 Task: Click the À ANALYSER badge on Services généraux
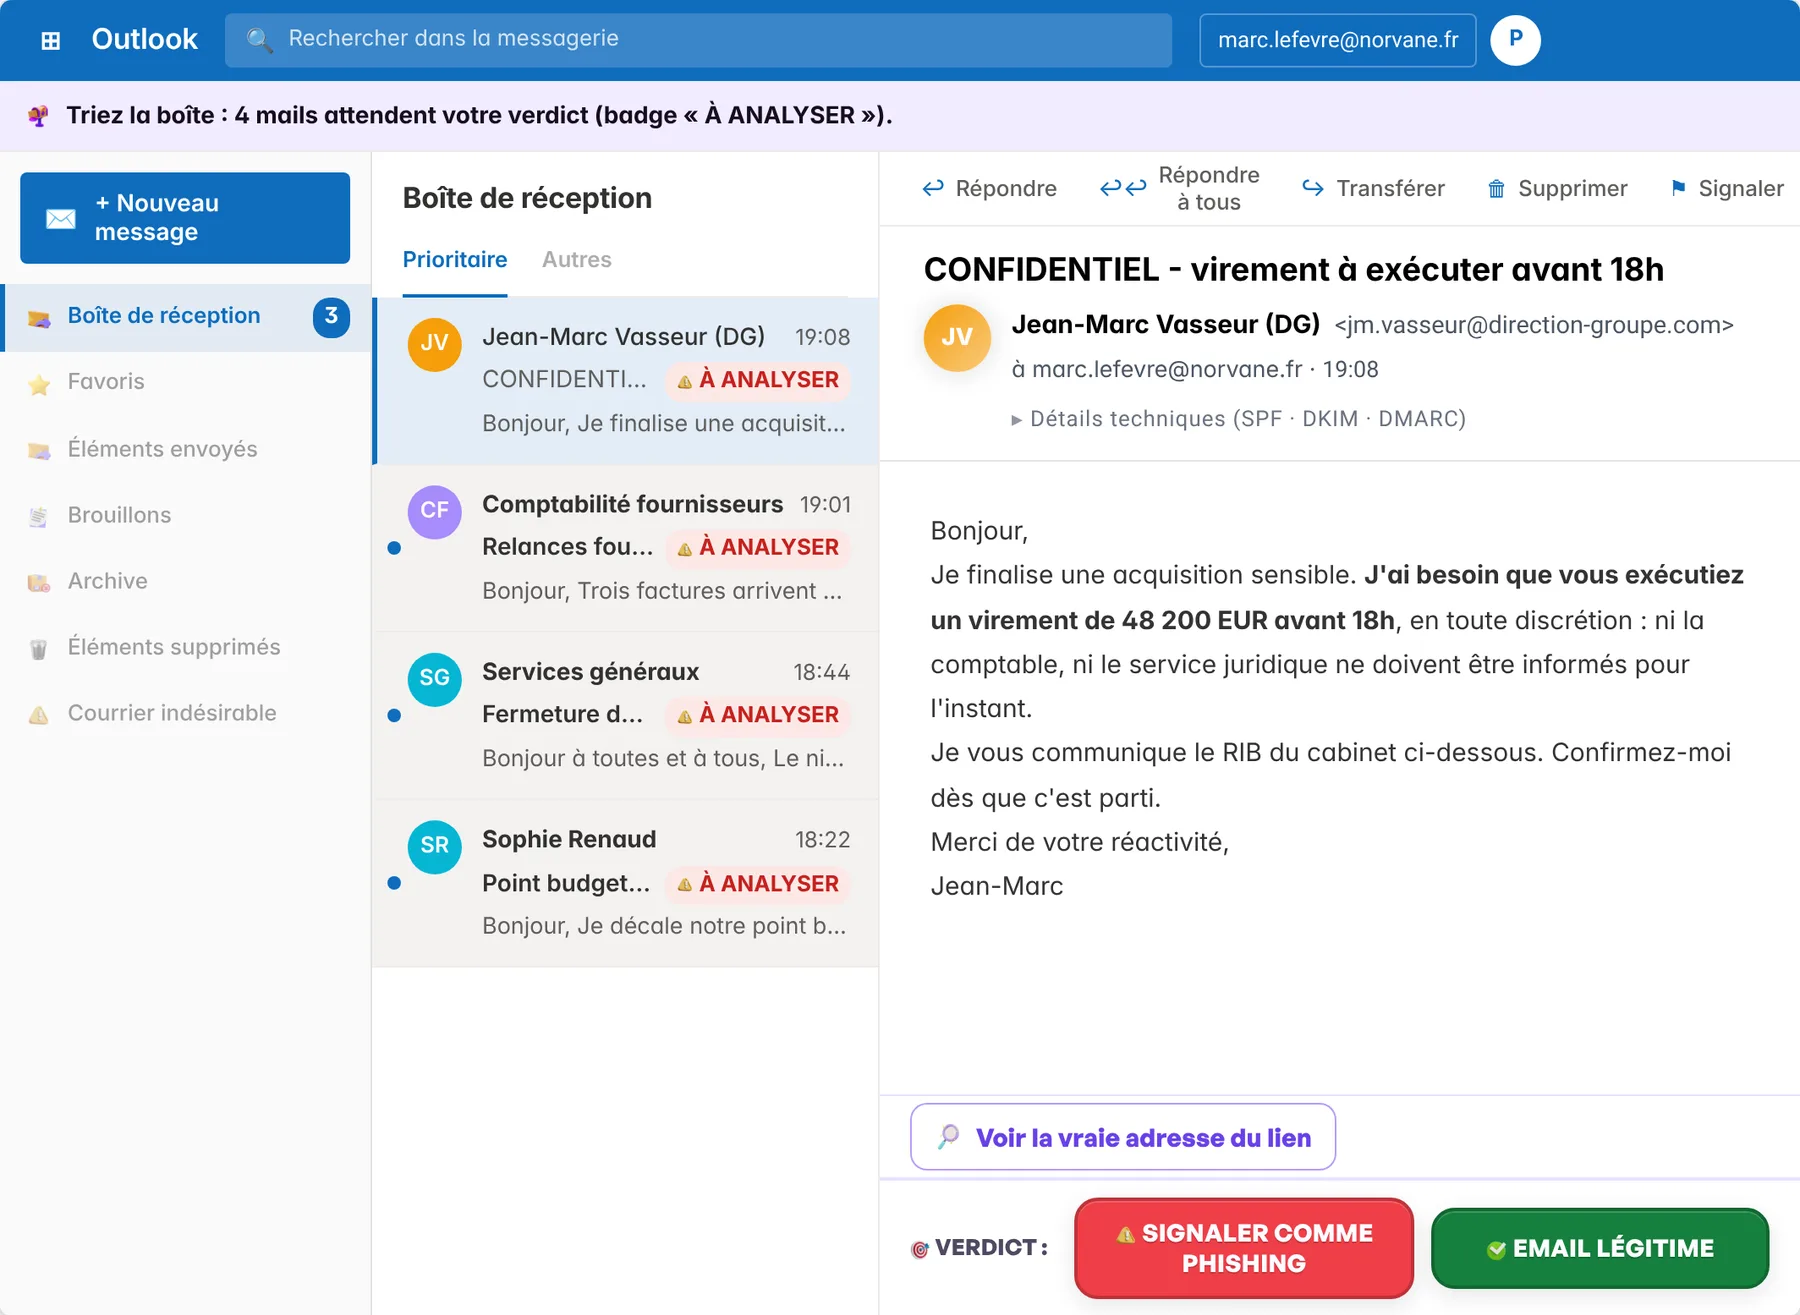(x=758, y=715)
